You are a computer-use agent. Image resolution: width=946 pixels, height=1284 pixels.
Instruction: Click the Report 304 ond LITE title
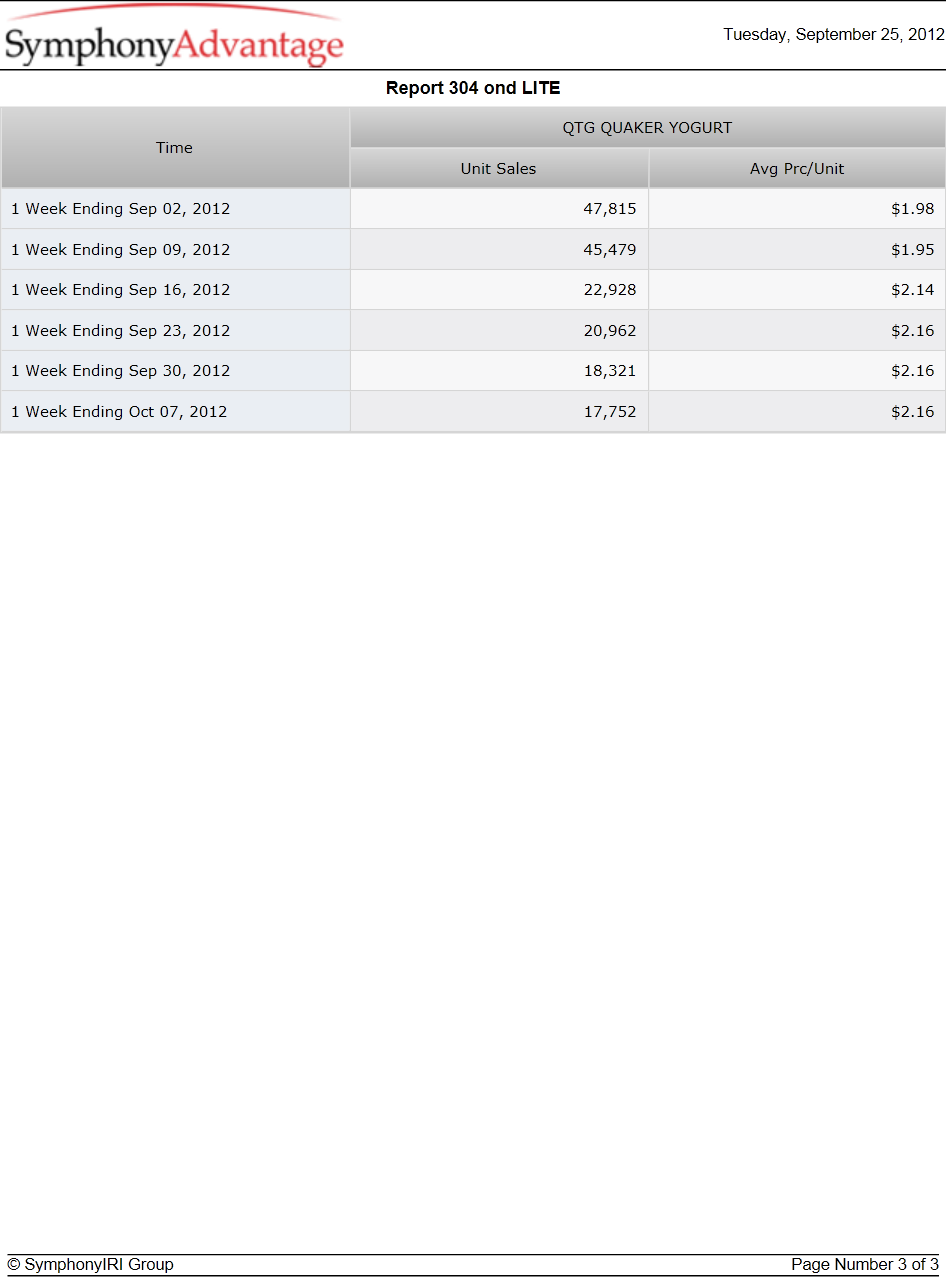point(473,88)
